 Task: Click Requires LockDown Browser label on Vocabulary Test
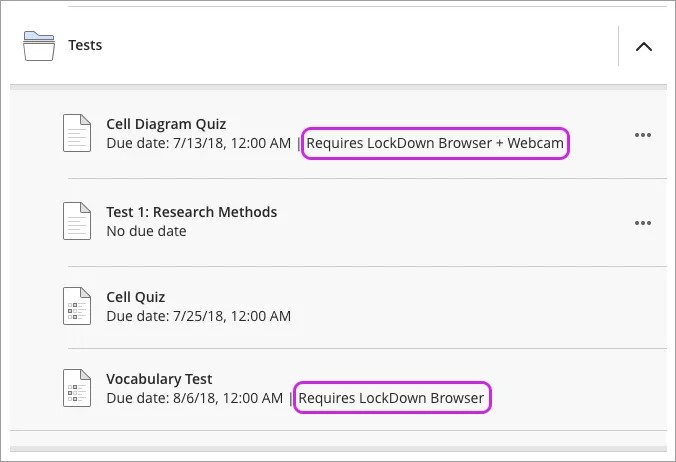[x=391, y=398]
